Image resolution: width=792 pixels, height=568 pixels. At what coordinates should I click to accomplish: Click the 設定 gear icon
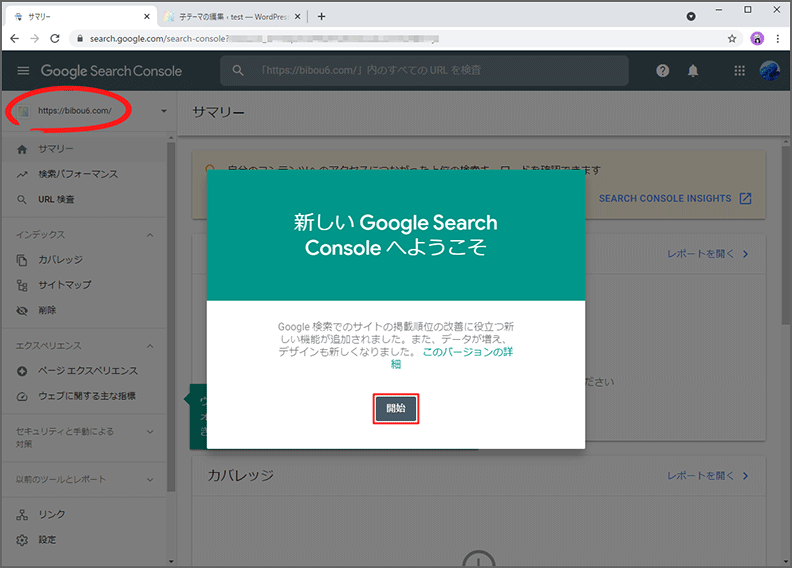(22, 540)
